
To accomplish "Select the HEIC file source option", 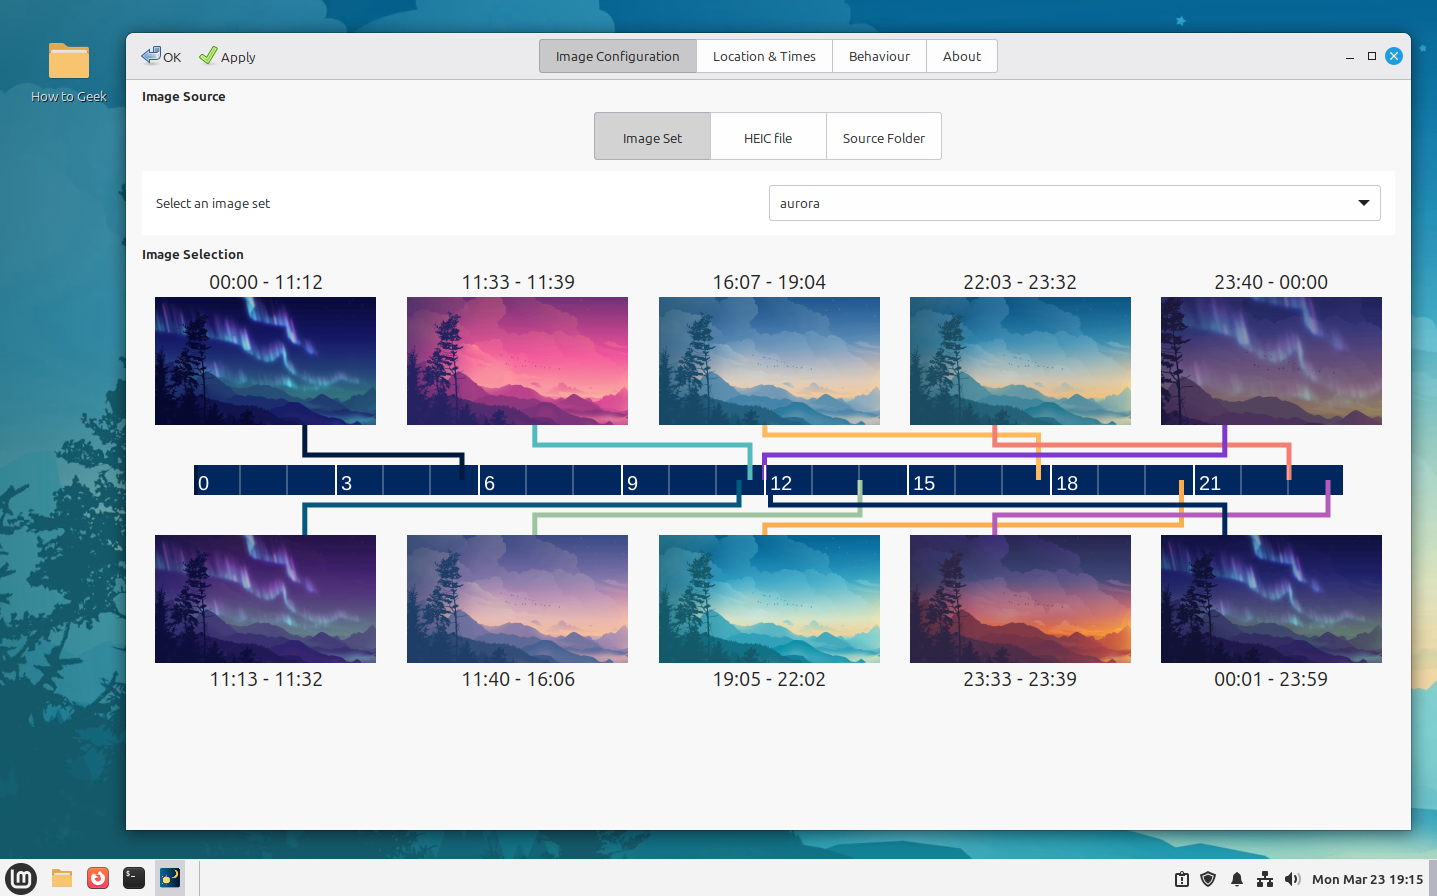I will (x=768, y=137).
